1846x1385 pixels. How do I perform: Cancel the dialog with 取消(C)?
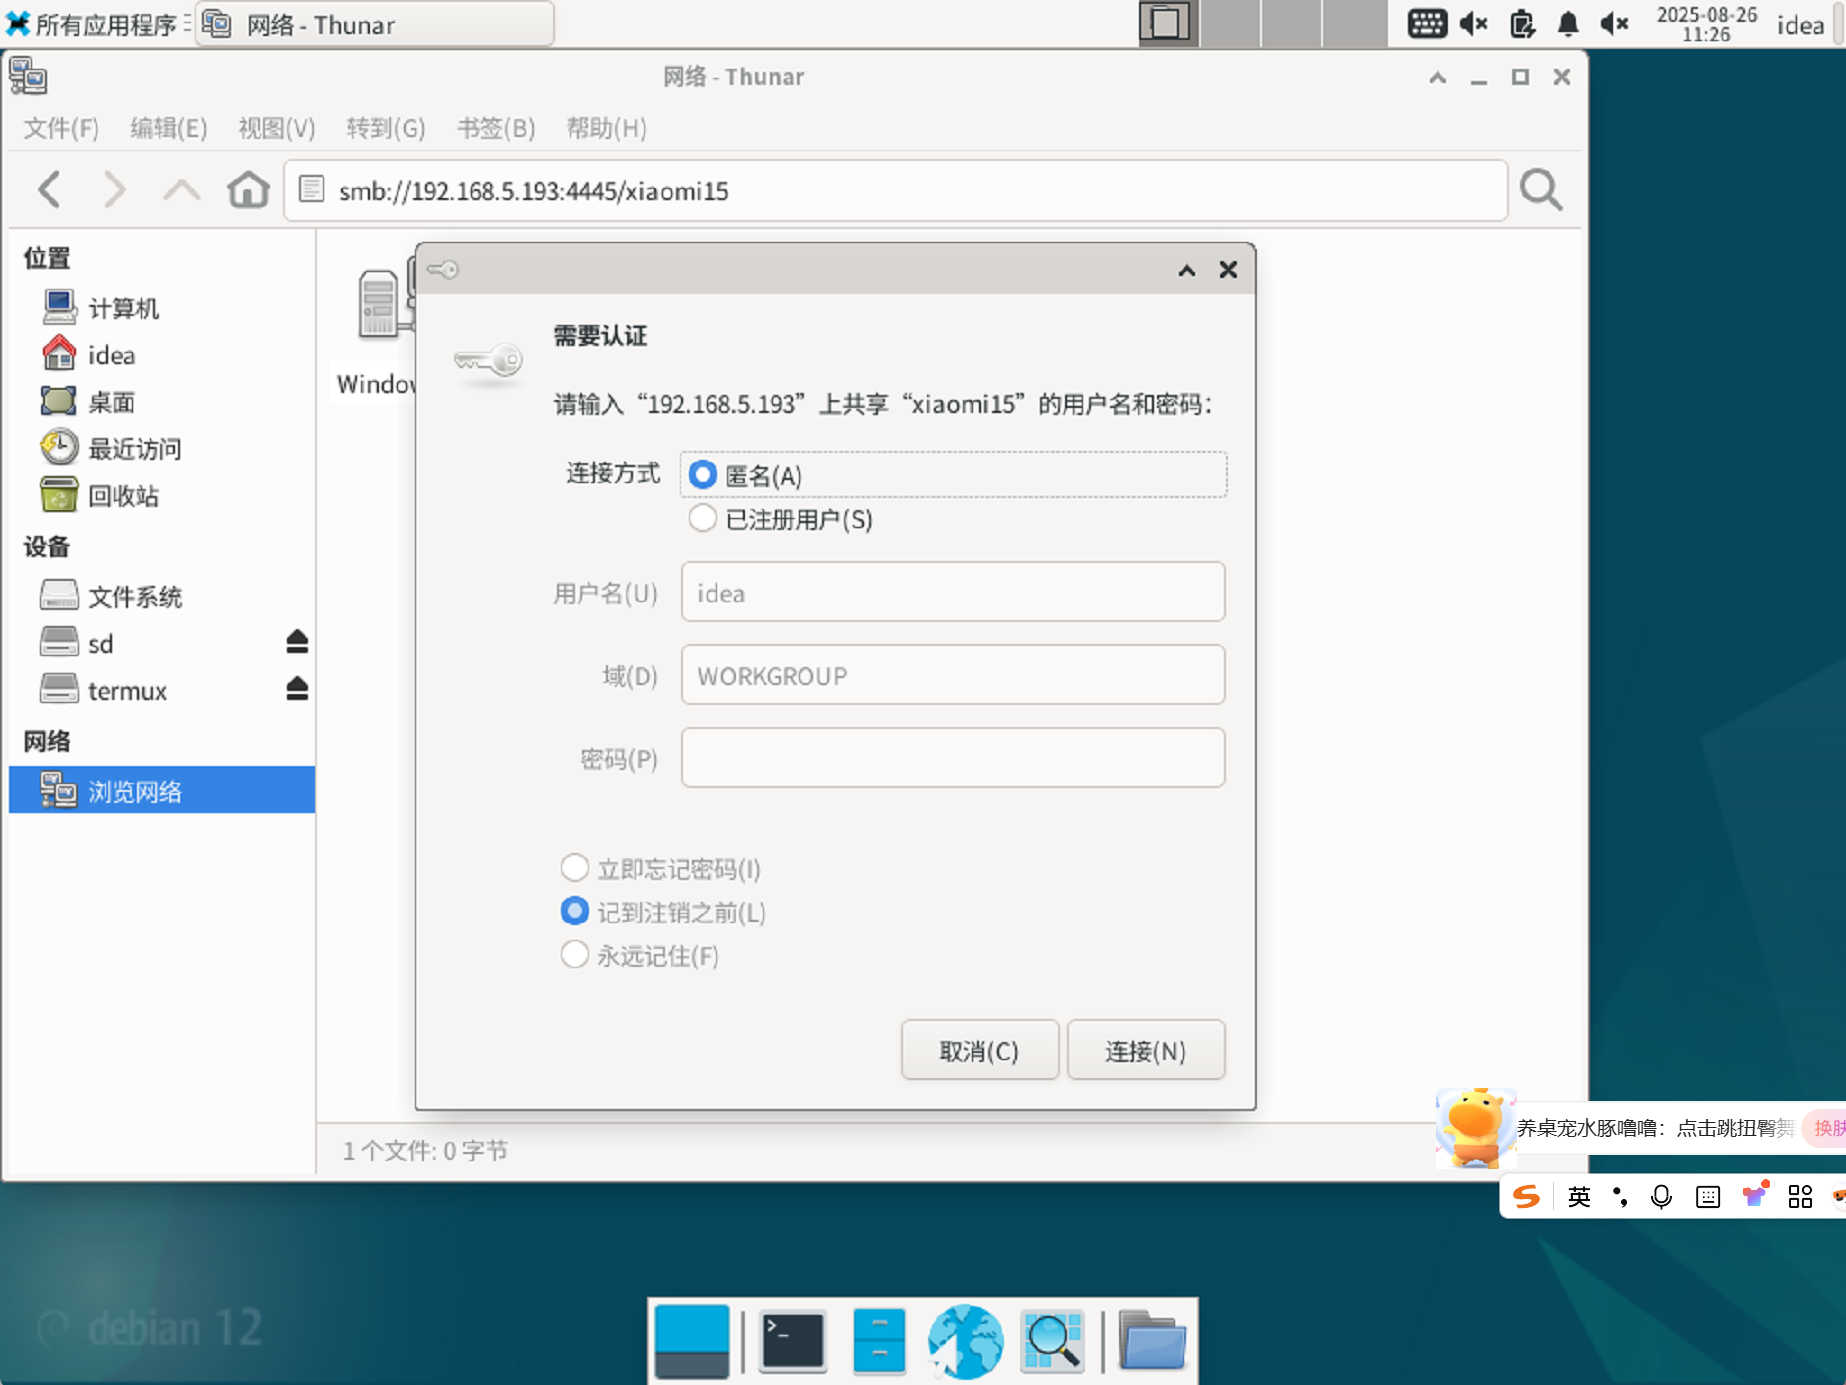point(979,1050)
